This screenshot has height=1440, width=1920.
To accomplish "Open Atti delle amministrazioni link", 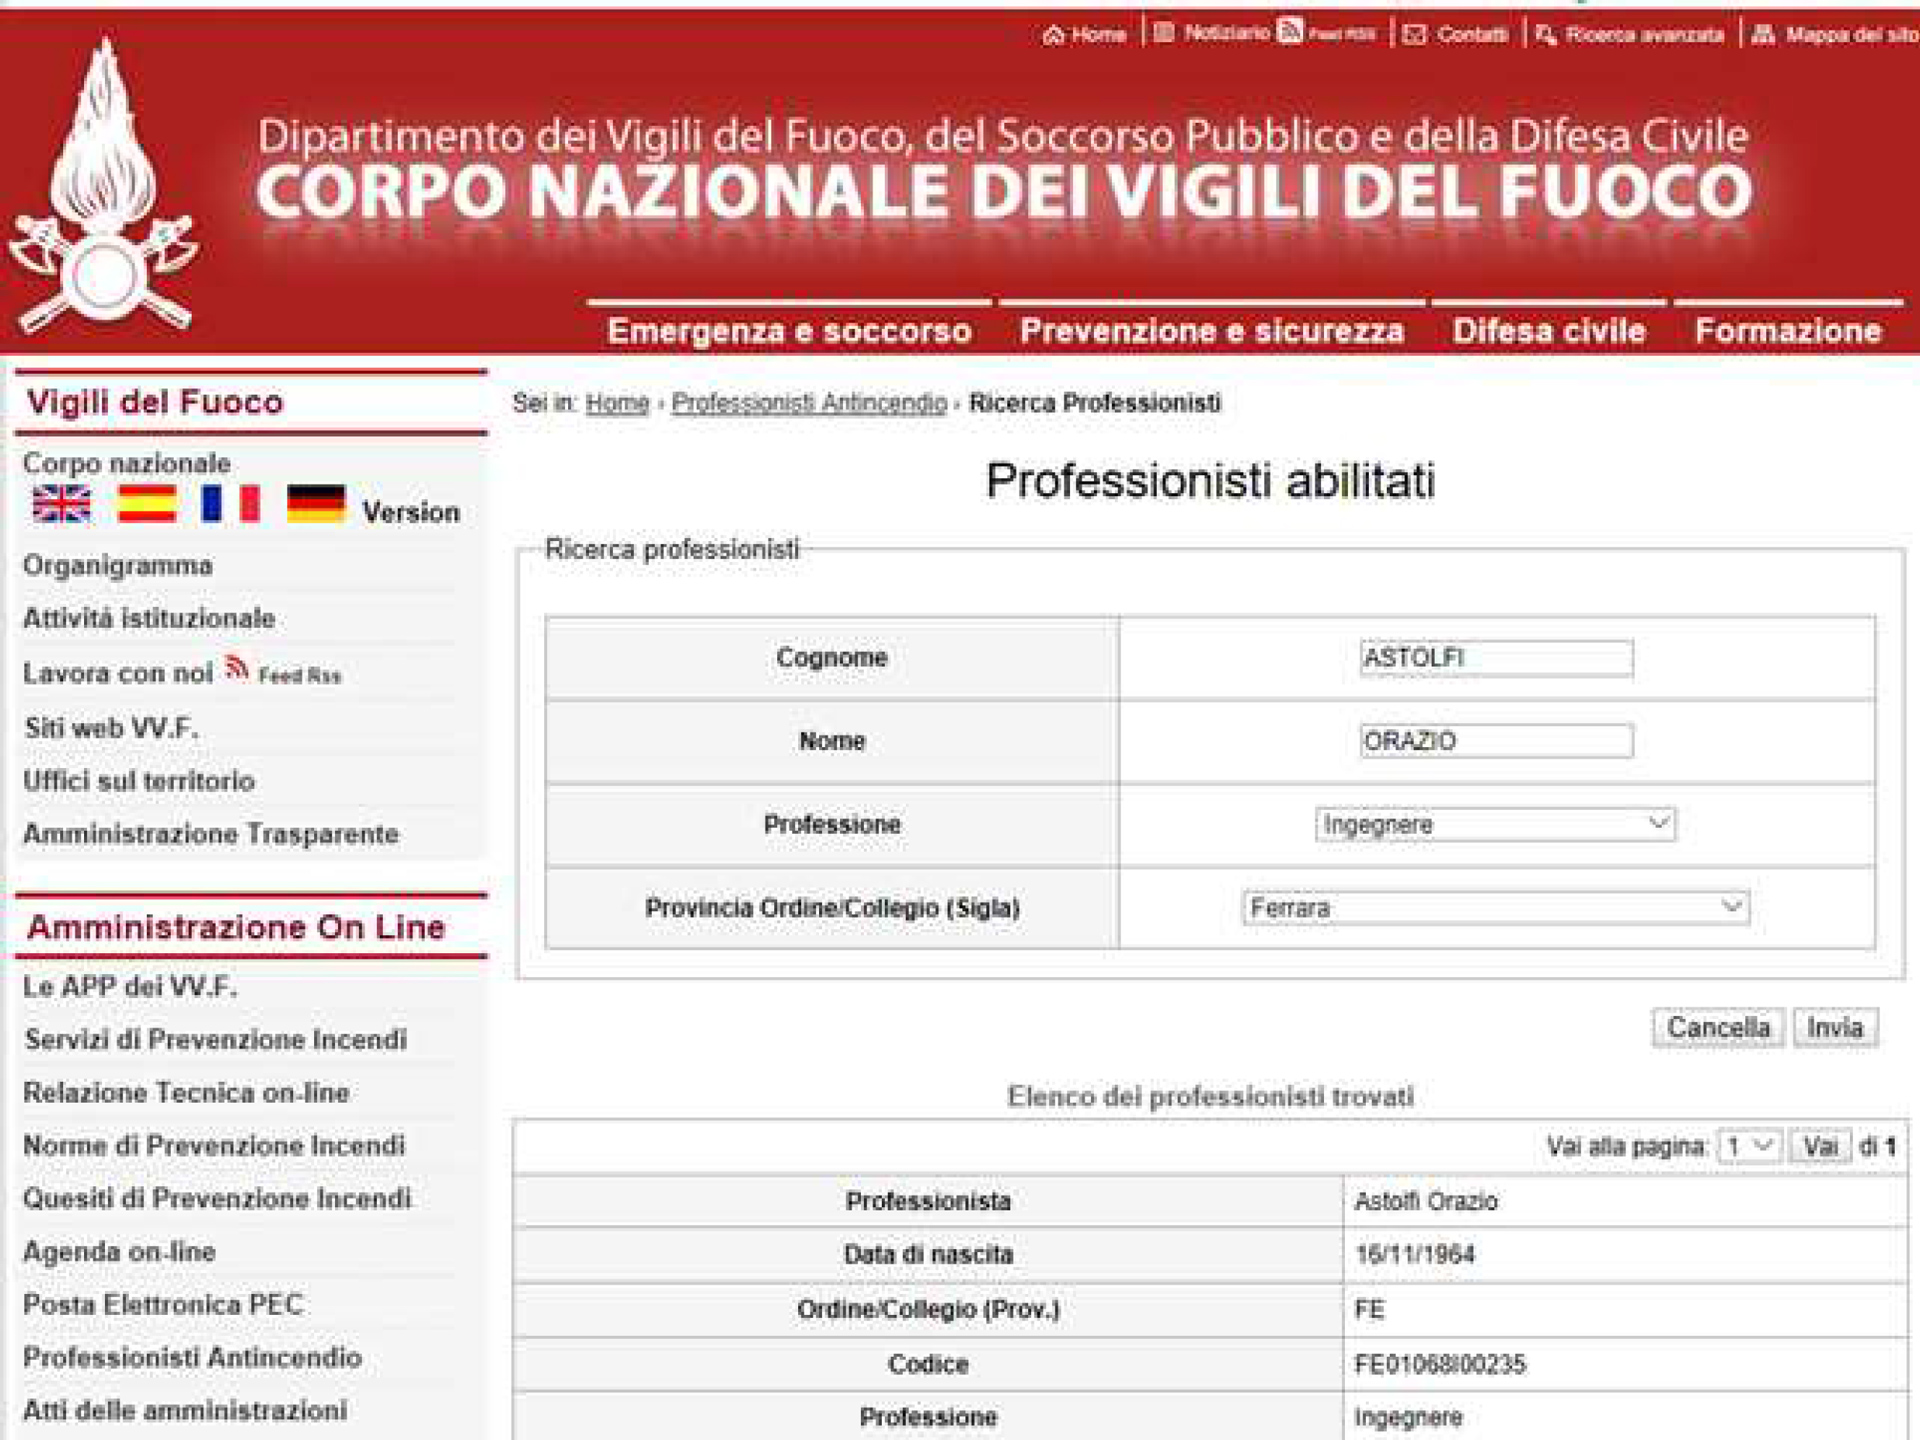I will (x=185, y=1411).
